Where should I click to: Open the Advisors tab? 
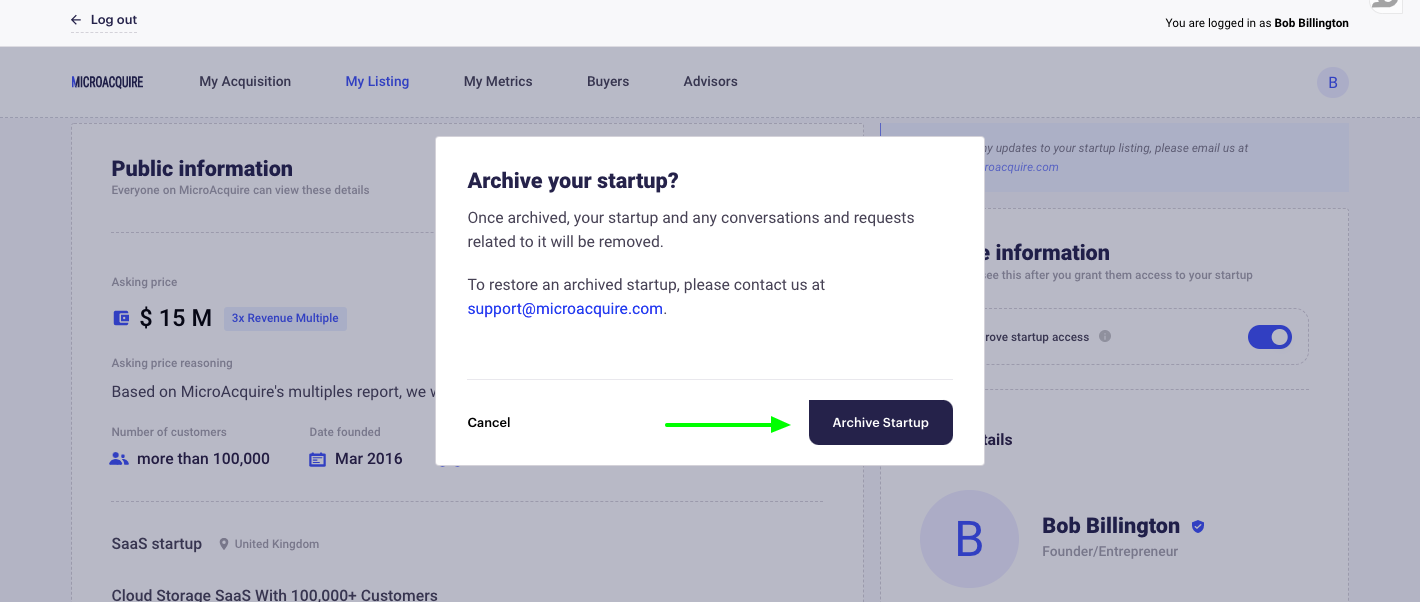[x=710, y=82]
